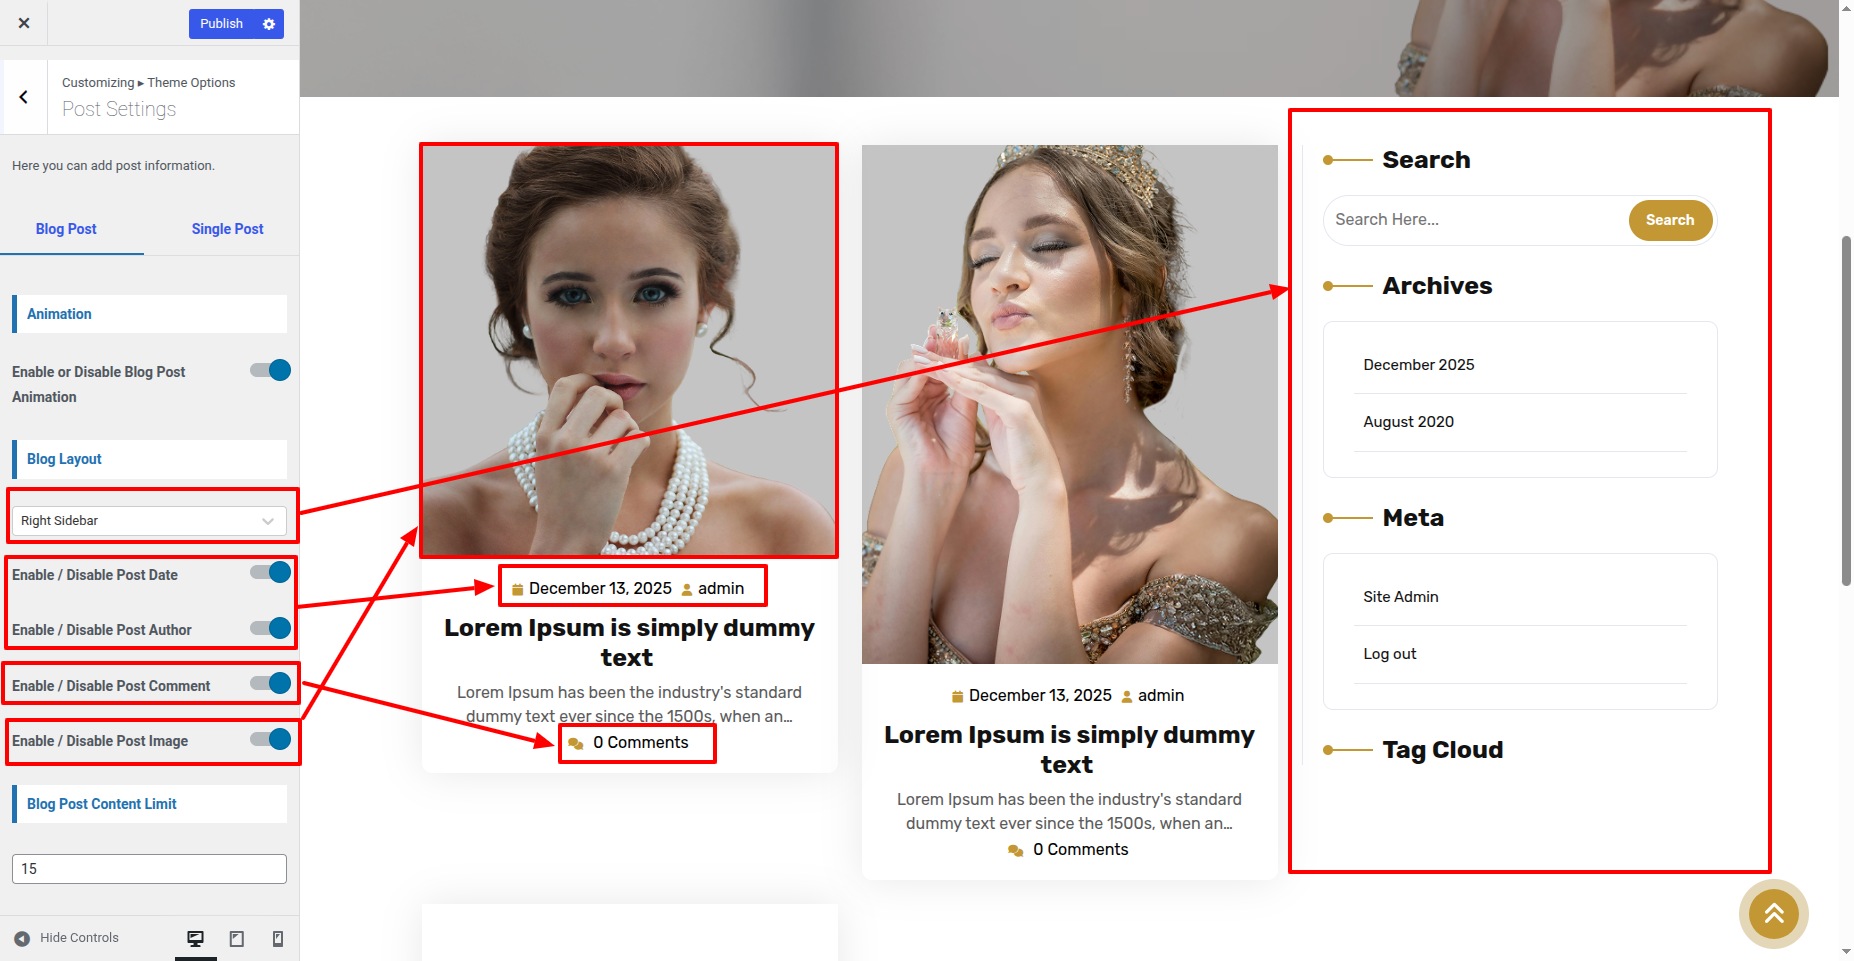Click the scroll-to-top double arrow button
Viewport: 1854px width, 961px height.
(1773, 913)
